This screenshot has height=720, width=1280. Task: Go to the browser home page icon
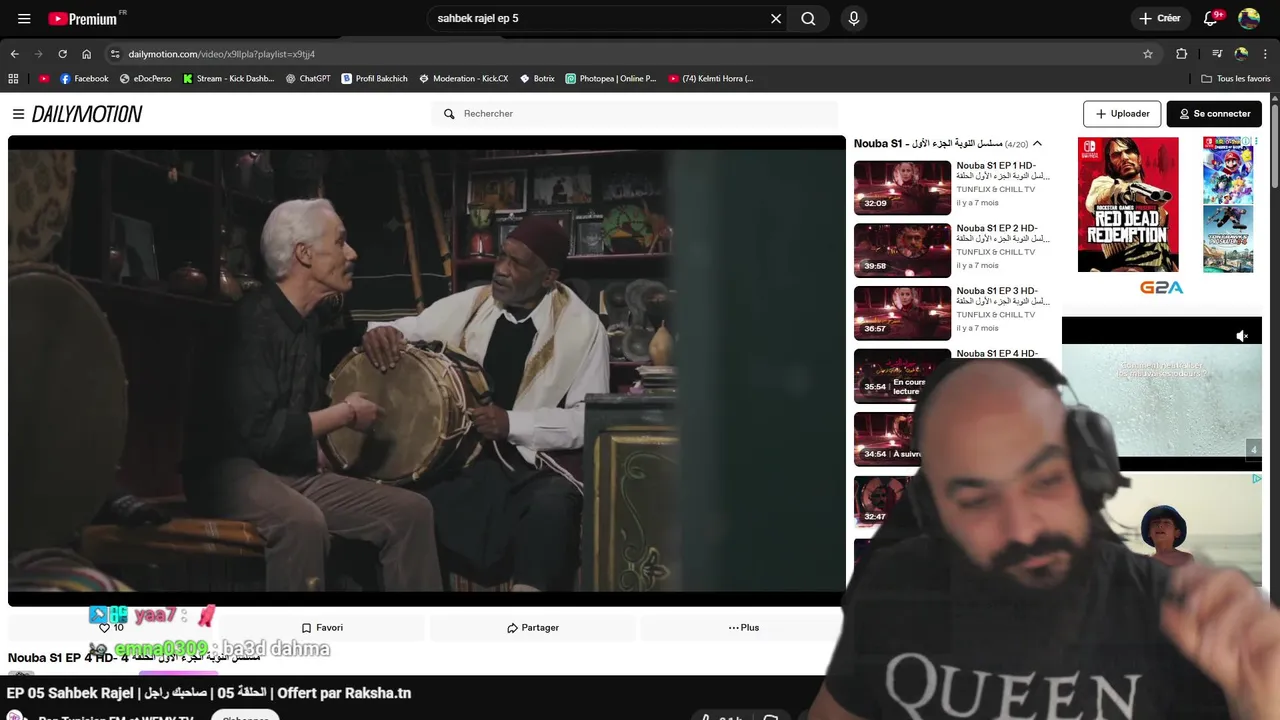coord(86,54)
